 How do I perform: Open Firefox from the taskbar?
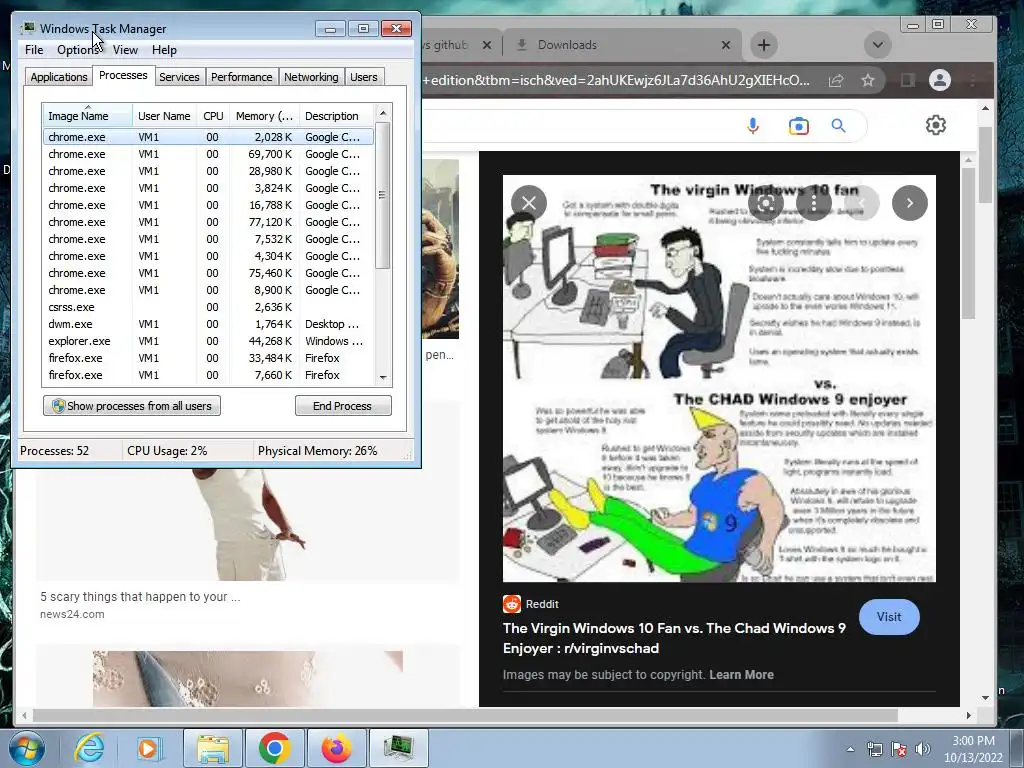coord(336,748)
